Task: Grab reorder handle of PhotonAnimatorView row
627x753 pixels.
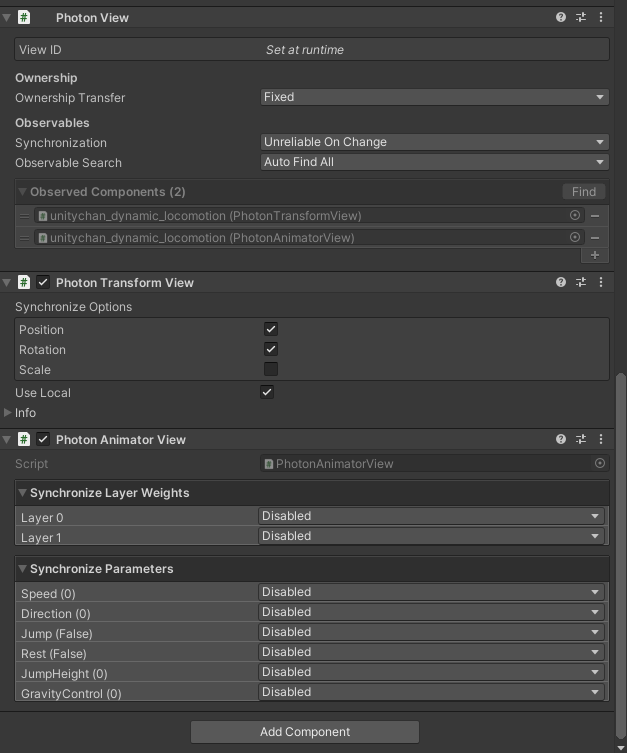Action: pos(24,238)
